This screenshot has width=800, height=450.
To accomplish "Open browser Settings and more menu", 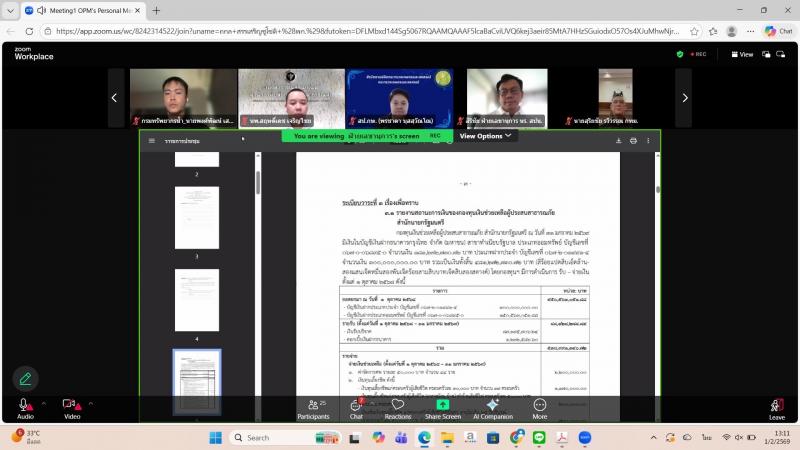I will coord(750,31).
